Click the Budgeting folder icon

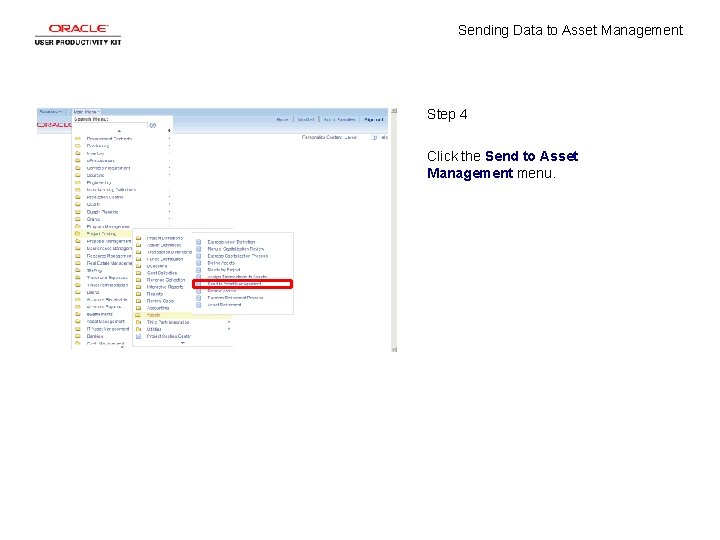138,266
